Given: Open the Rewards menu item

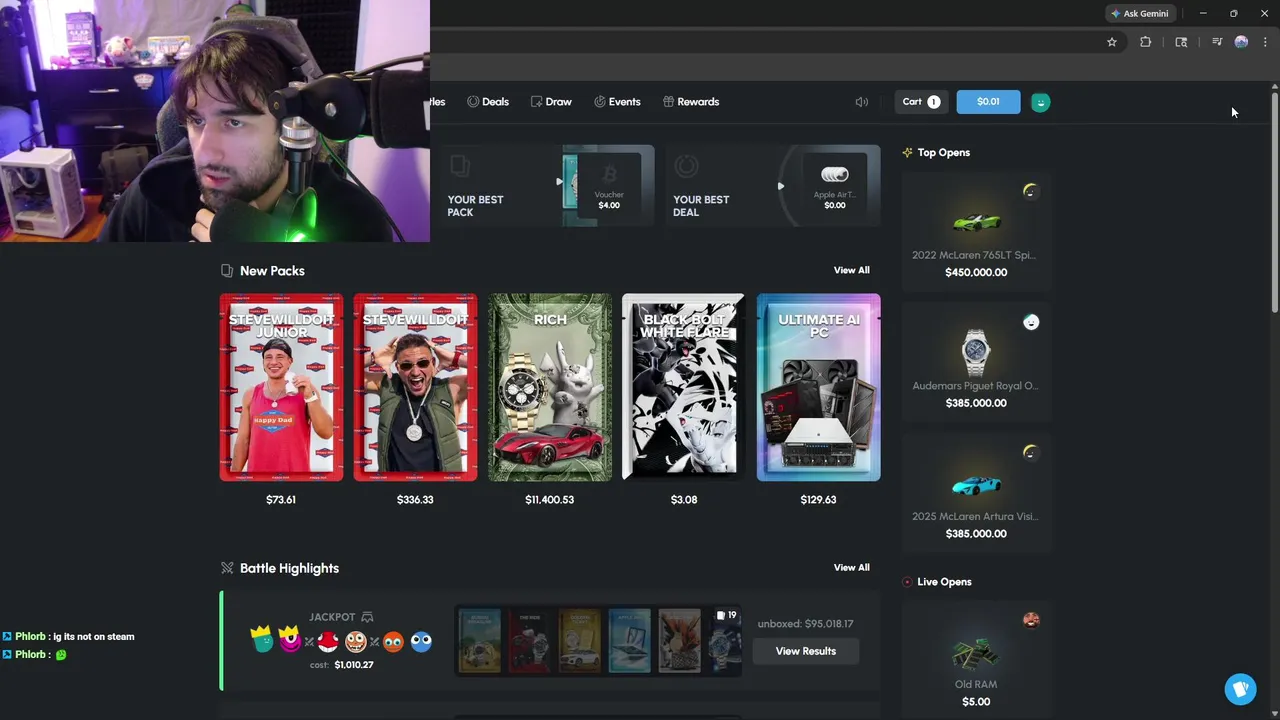Looking at the screenshot, I should click(x=691, y=102).
